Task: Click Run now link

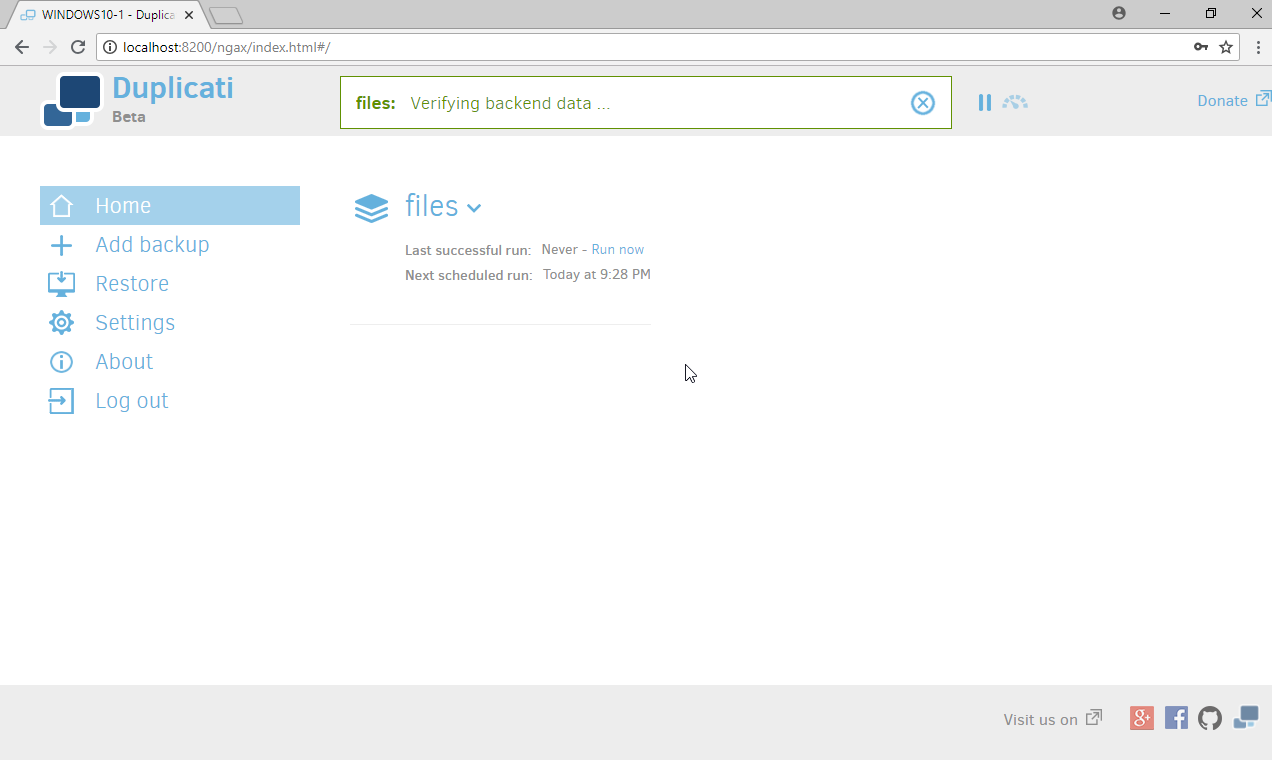Action: 618,249
